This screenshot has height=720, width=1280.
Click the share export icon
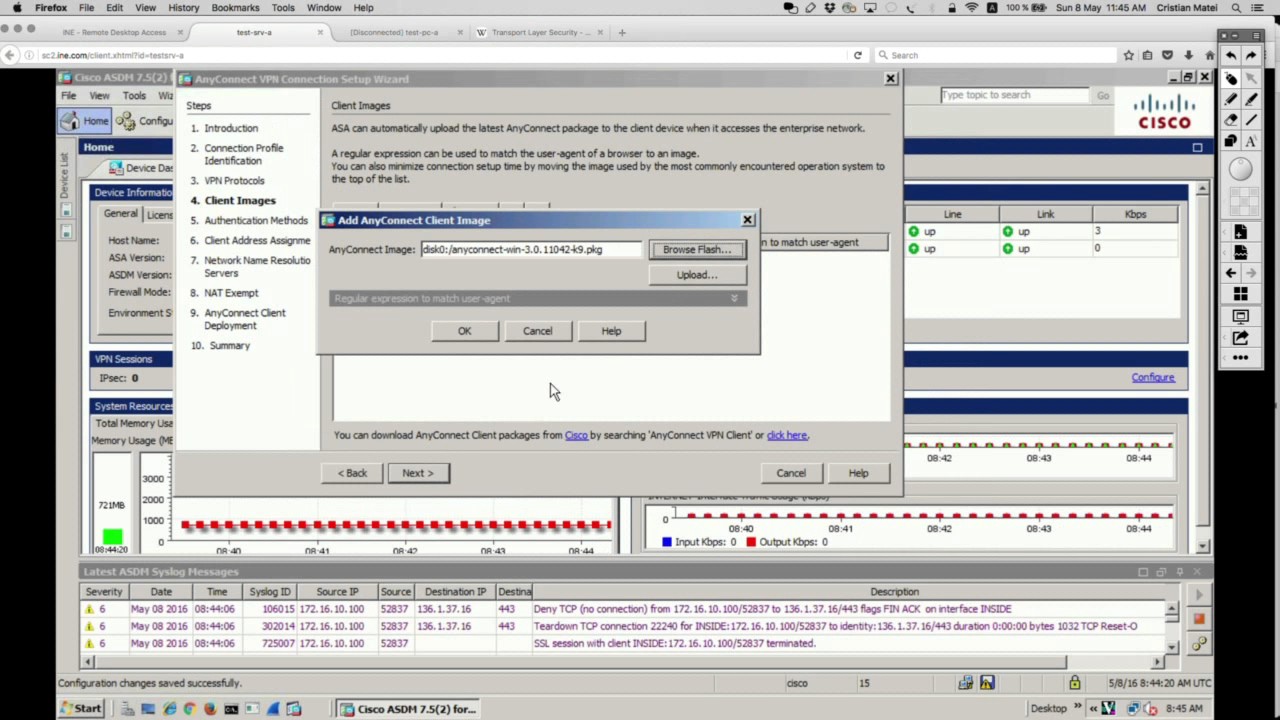1241,337
